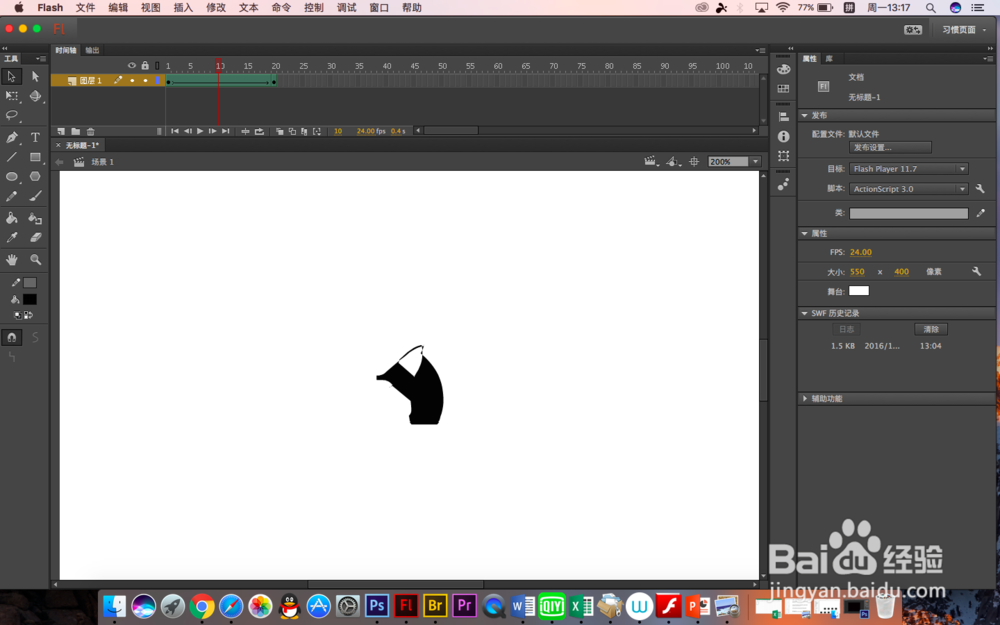Image resolution: width=1000 pixels, height=625 pixels.
Task: Open the Align panel icon
Action: click(784, 117)
